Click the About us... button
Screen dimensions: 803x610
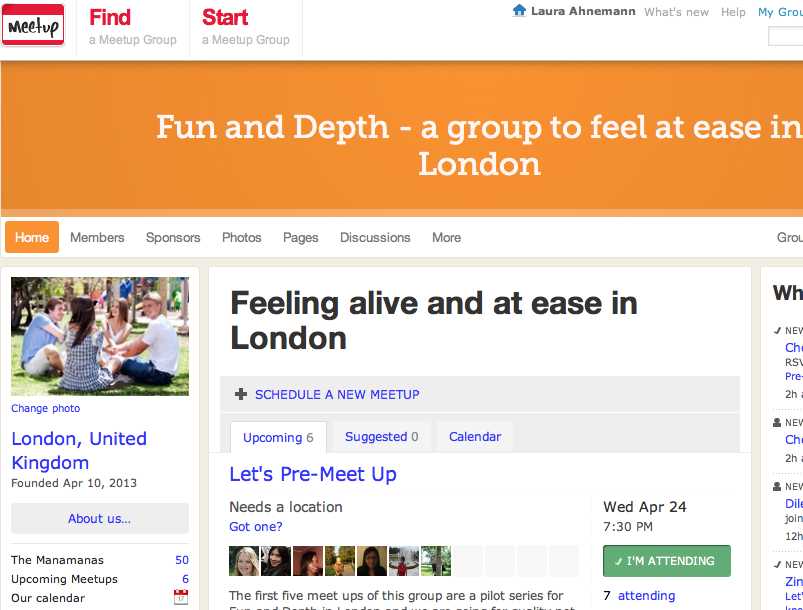point(100,518)
